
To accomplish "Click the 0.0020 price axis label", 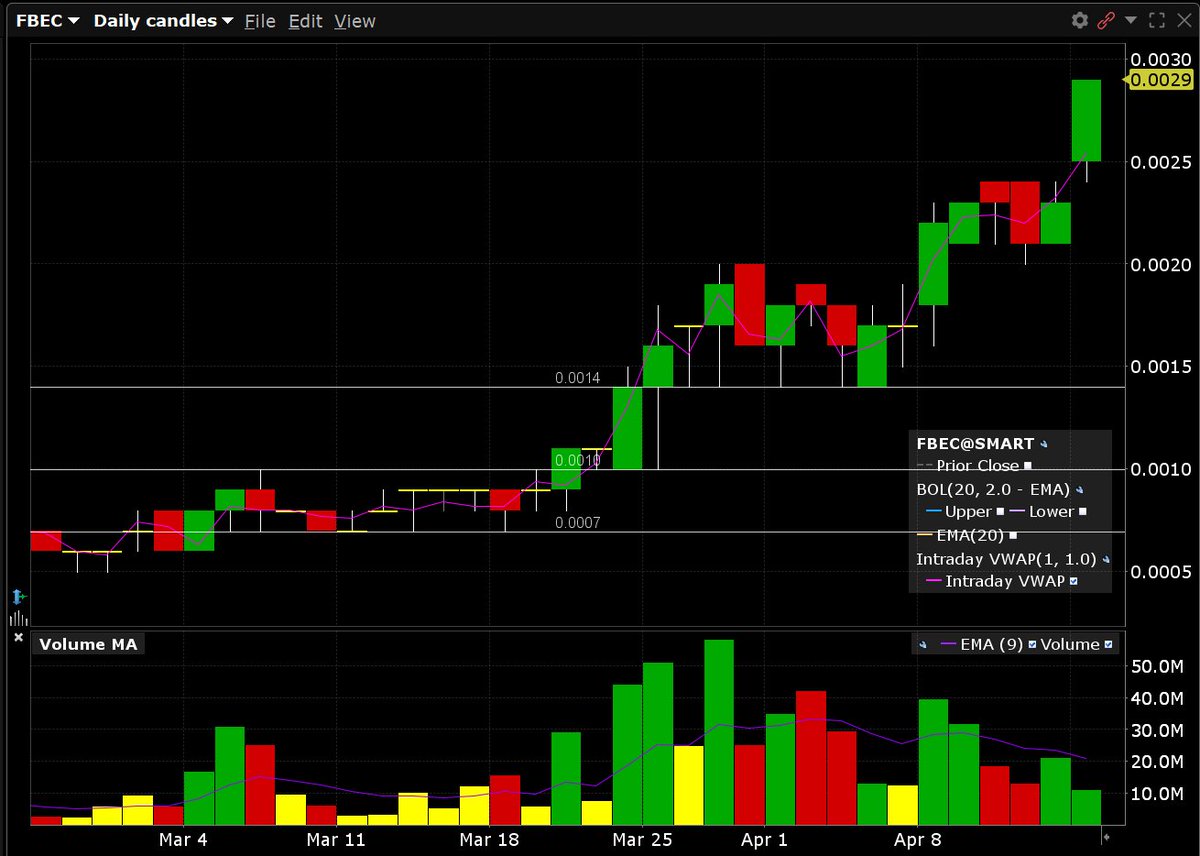I will coord(1160,264).
